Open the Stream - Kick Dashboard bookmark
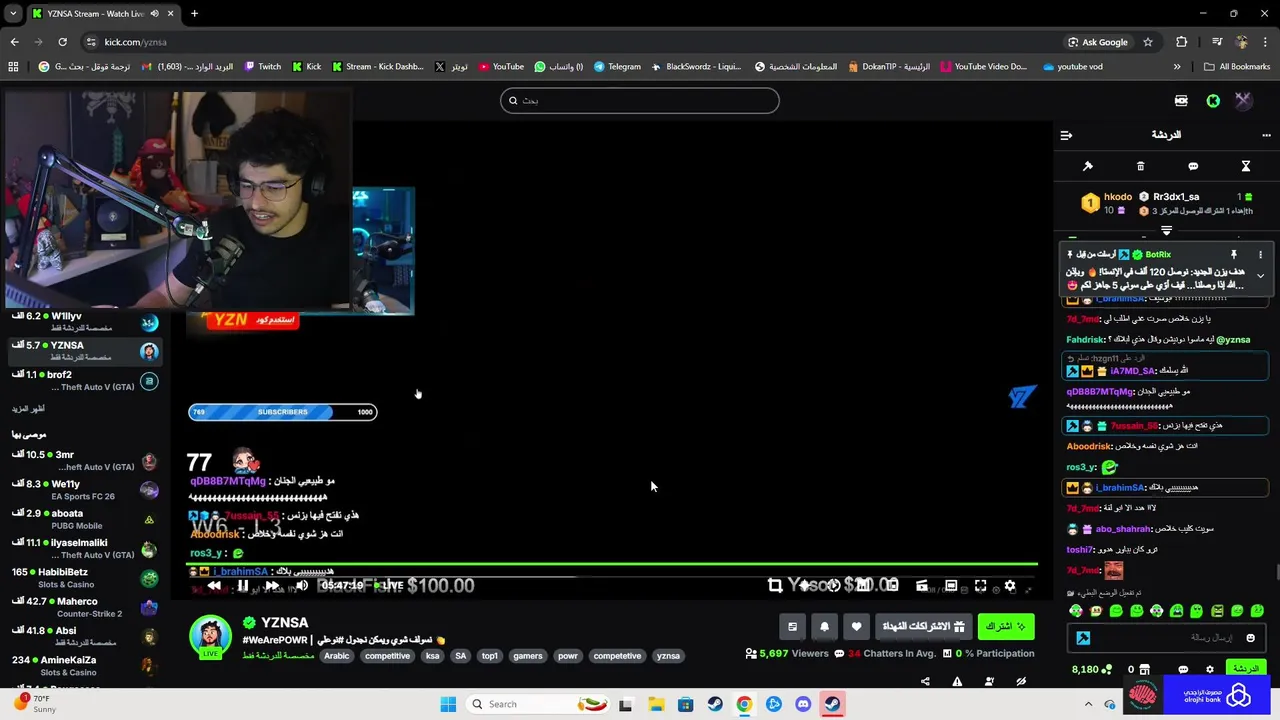 377,67
